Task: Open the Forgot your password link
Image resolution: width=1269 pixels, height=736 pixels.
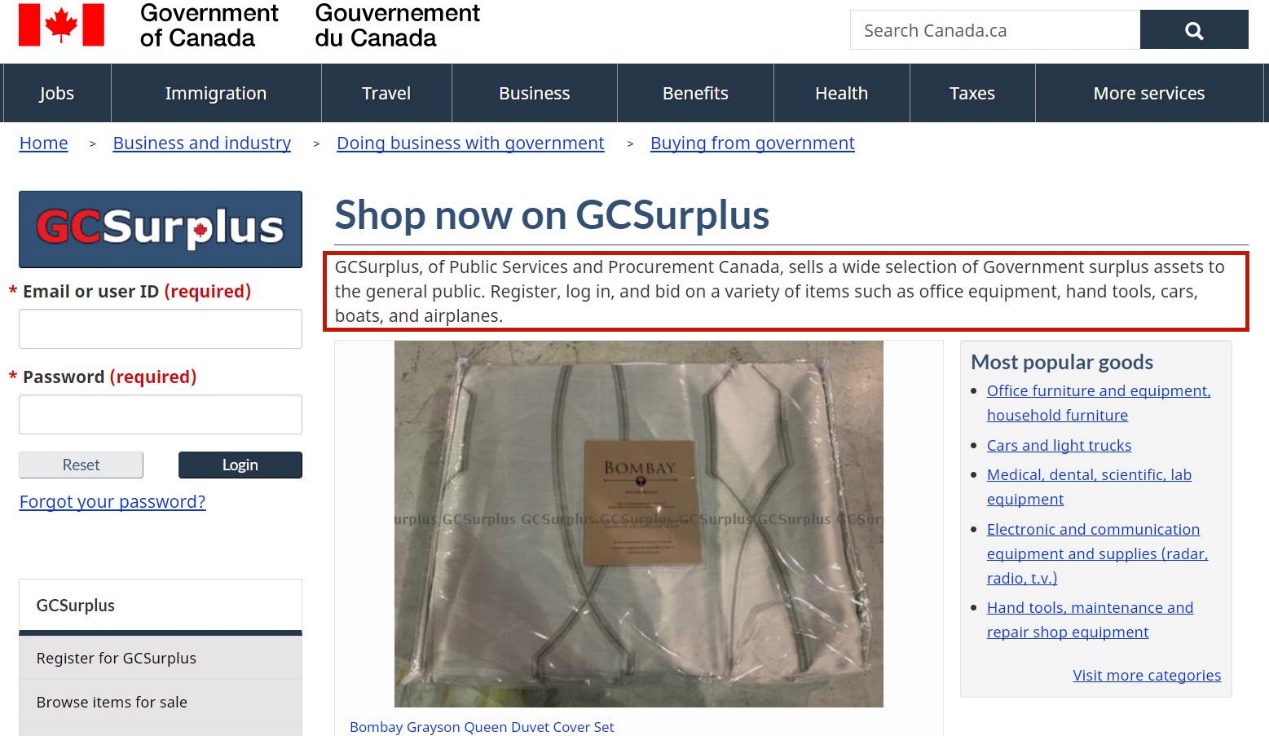Action: 112,502
